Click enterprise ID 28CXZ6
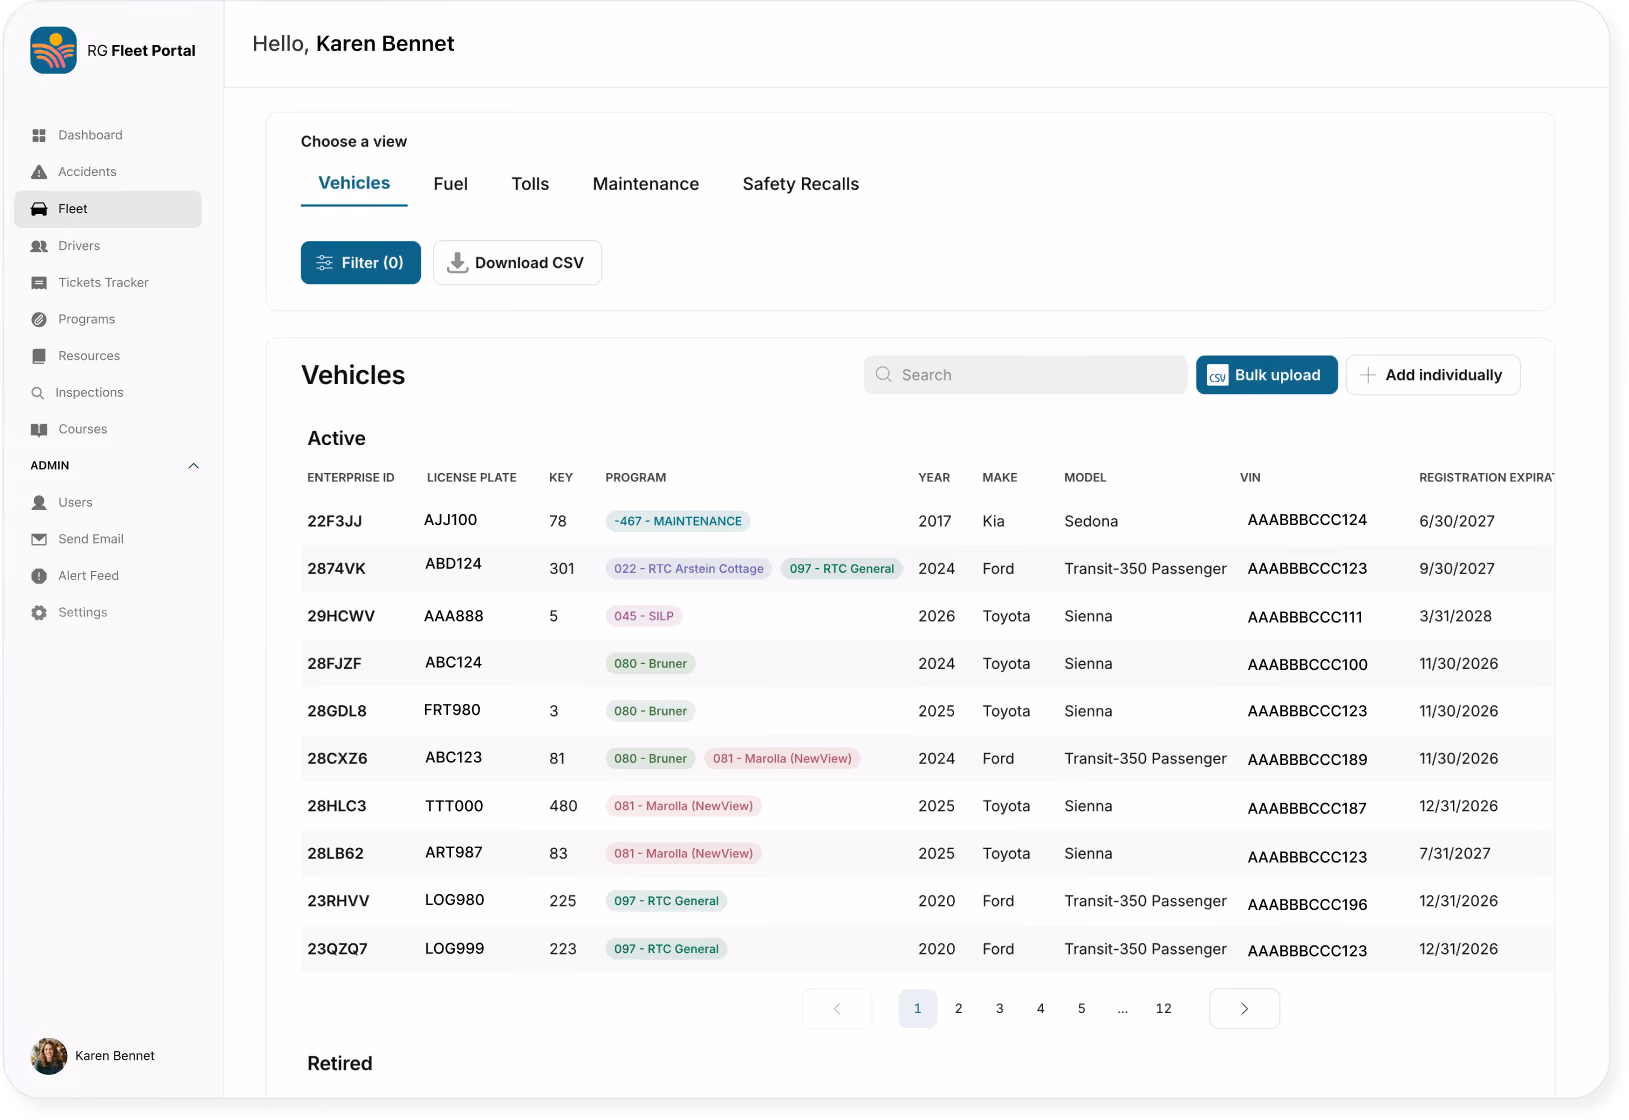1629x1120 pixels. click(x=337, y=759)
